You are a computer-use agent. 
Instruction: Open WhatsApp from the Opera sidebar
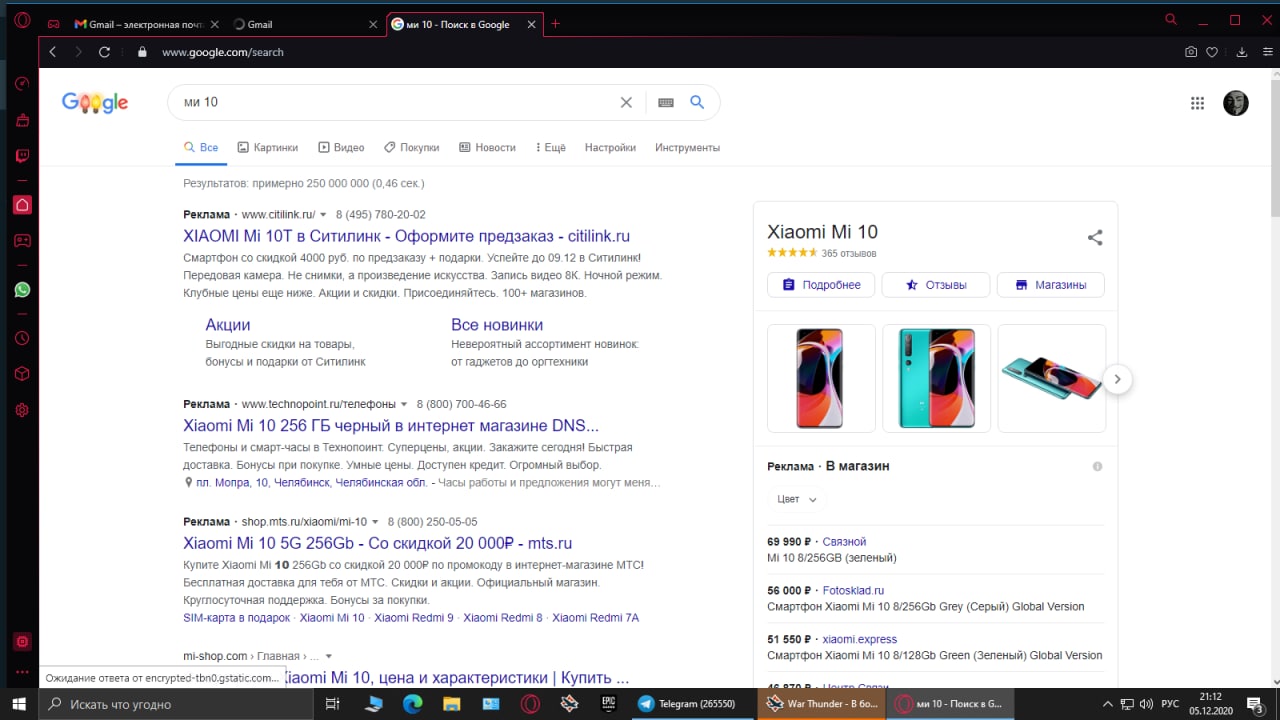(x=22, y=290)
